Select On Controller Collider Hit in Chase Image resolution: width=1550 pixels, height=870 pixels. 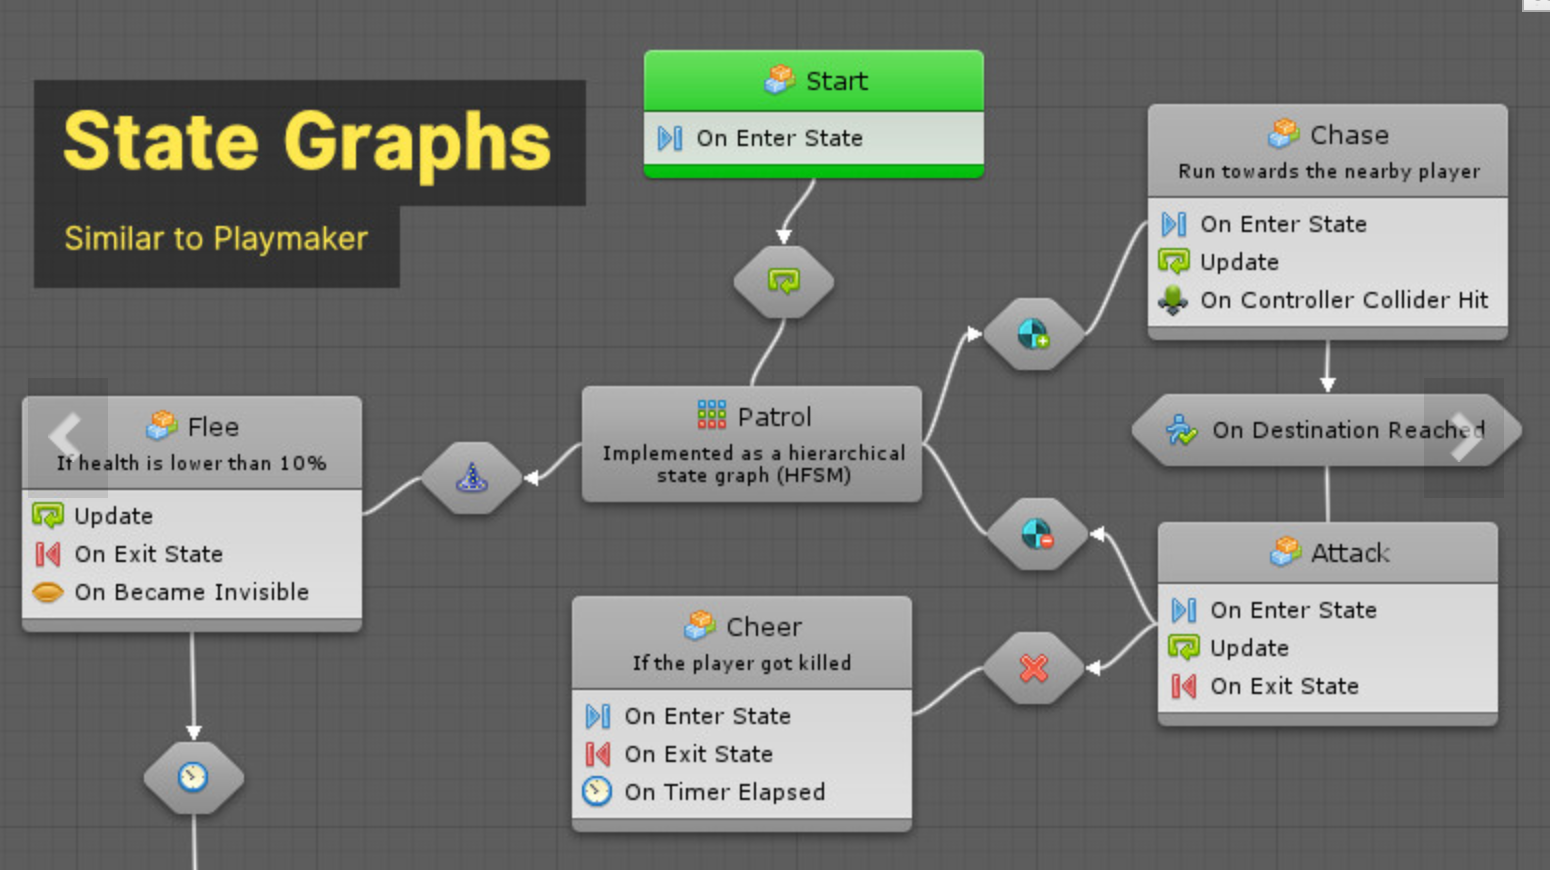pos(1343,300)
